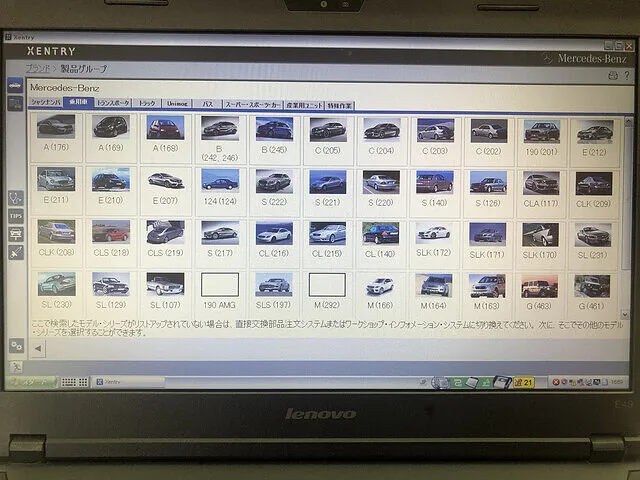Select the A (169) model thumbnail
Image resolution: width=640 pixels, height=480 pixels.
click(x=111, y=127)
